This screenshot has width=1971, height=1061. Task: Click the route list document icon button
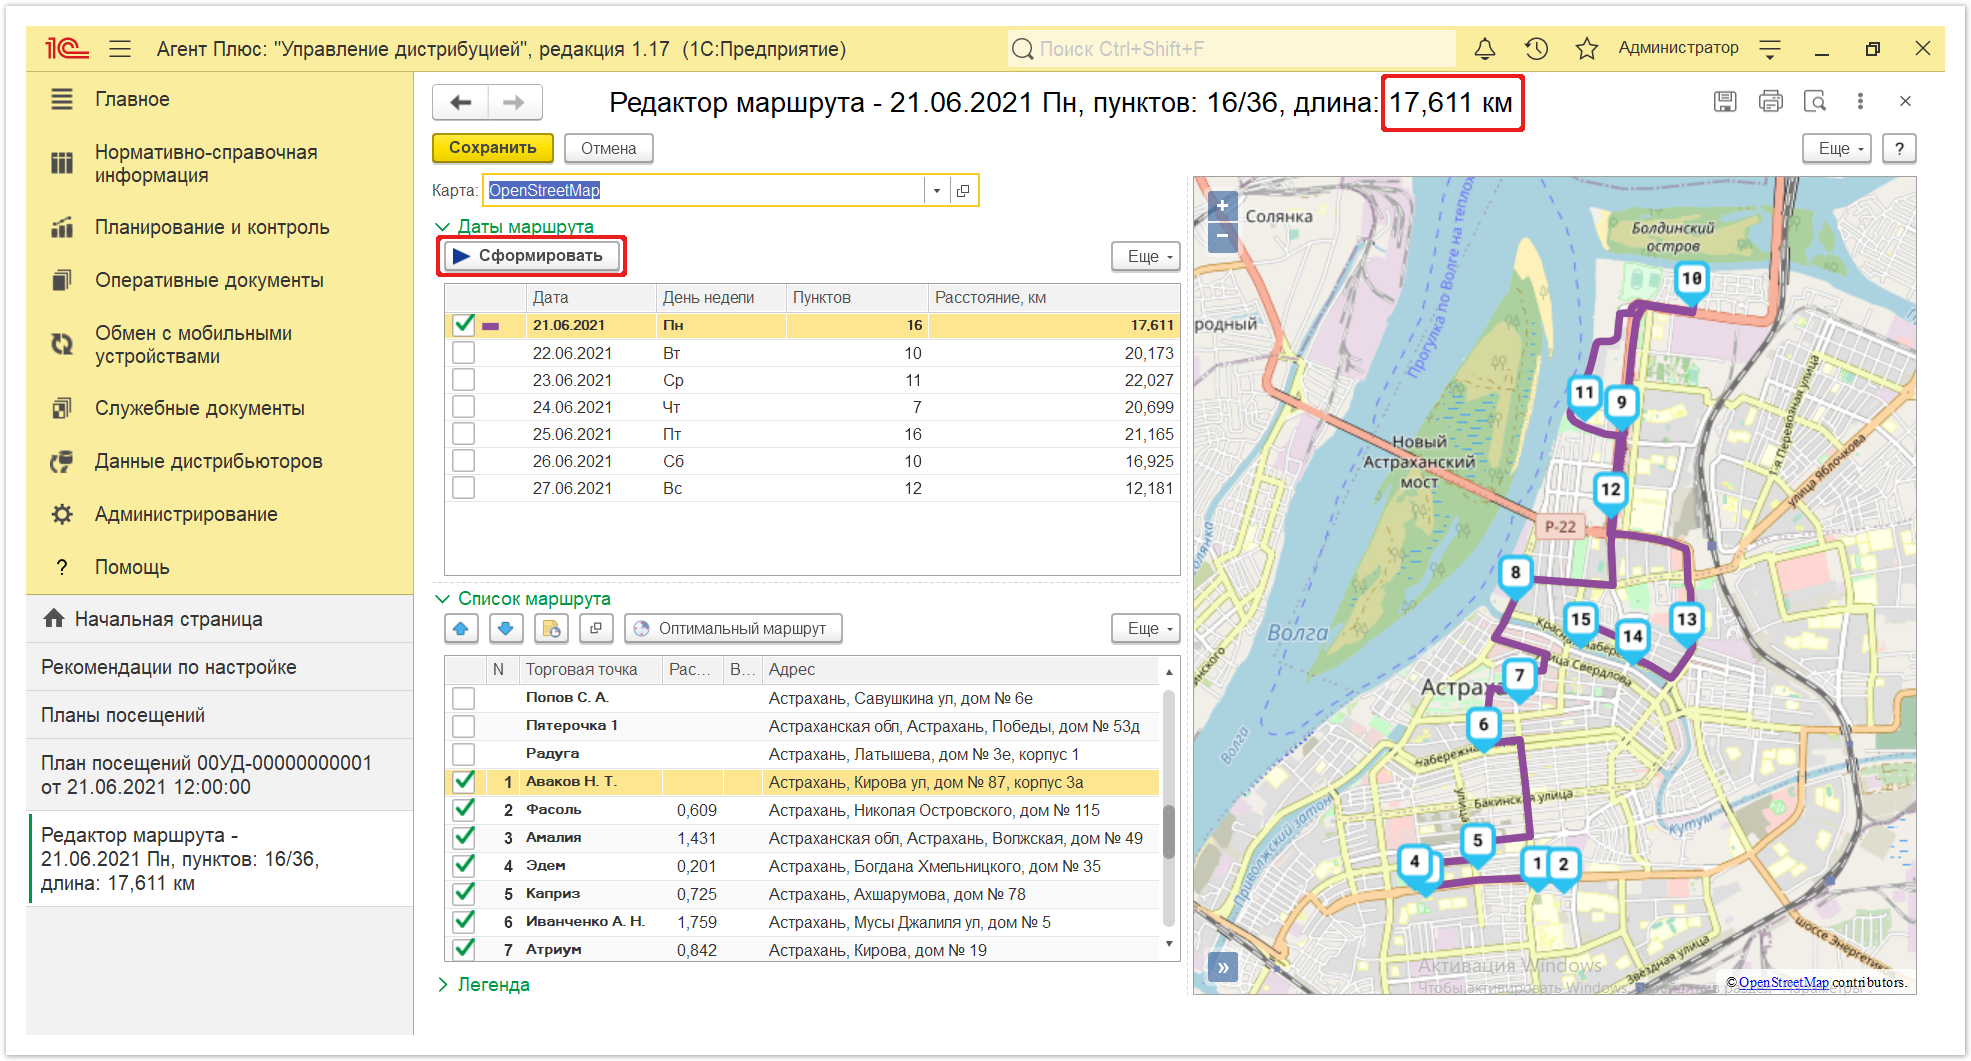551,628
